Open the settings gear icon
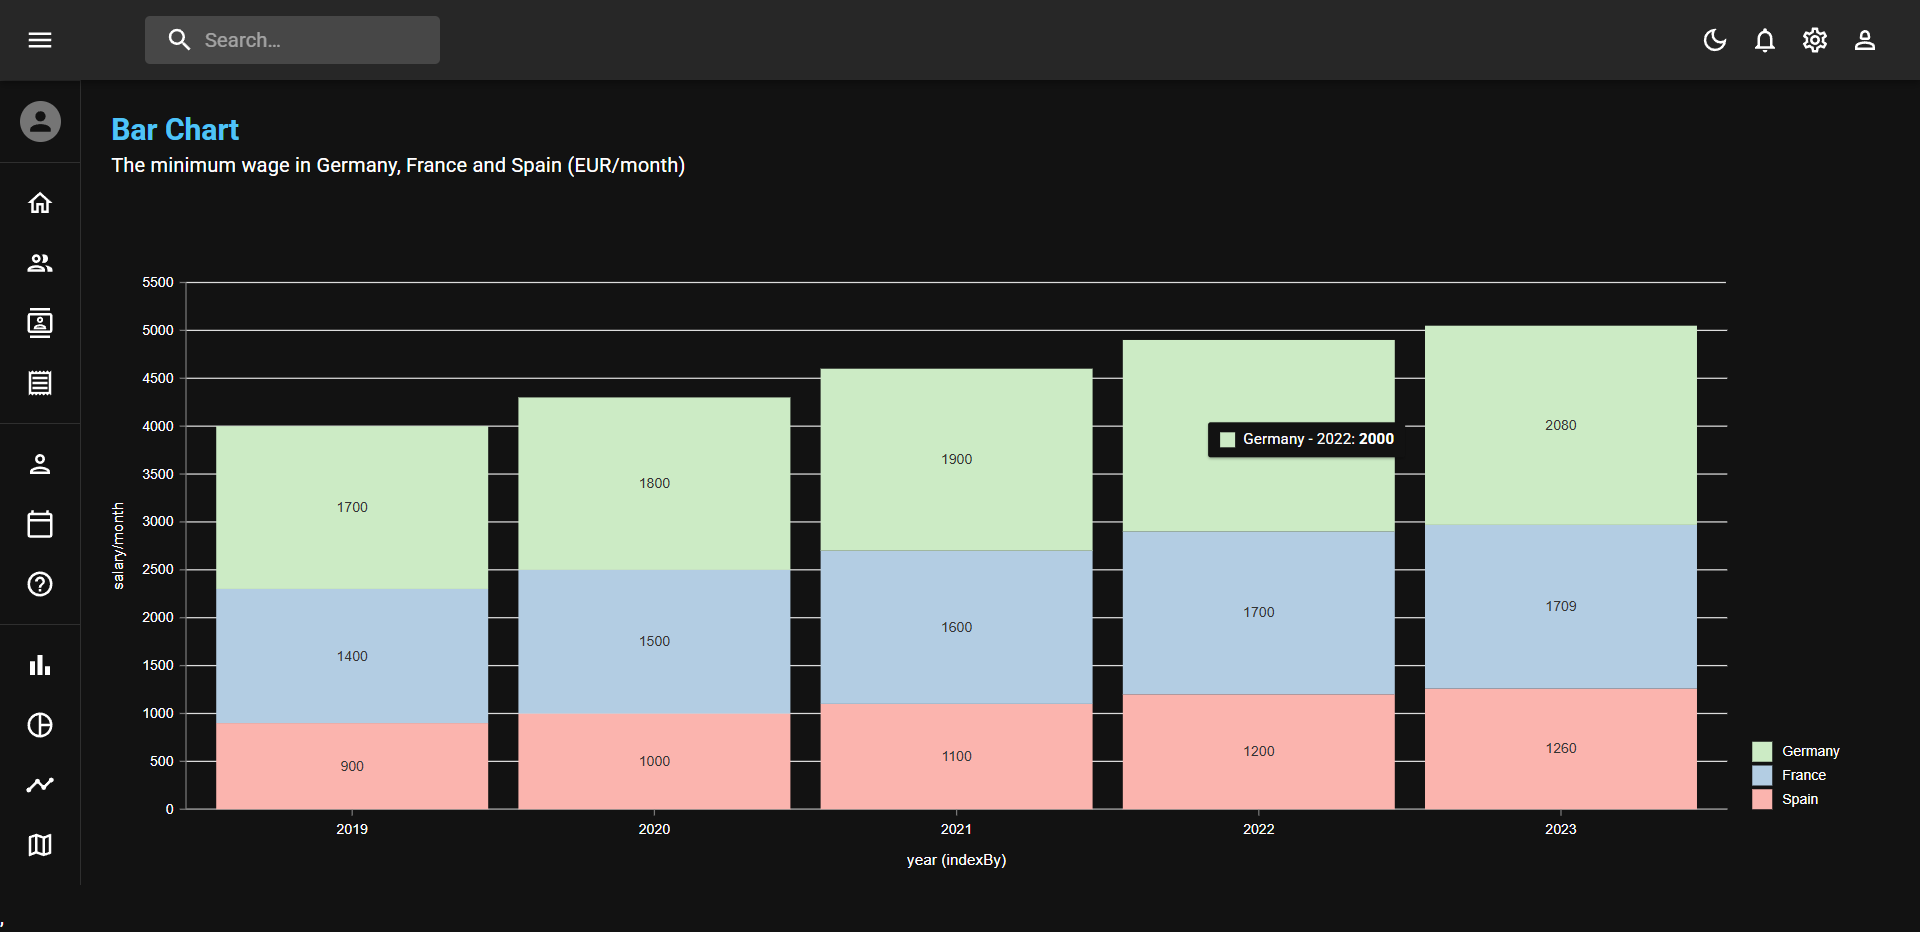Screen dimensions: 1920x932 click(x=1815, y=40)
